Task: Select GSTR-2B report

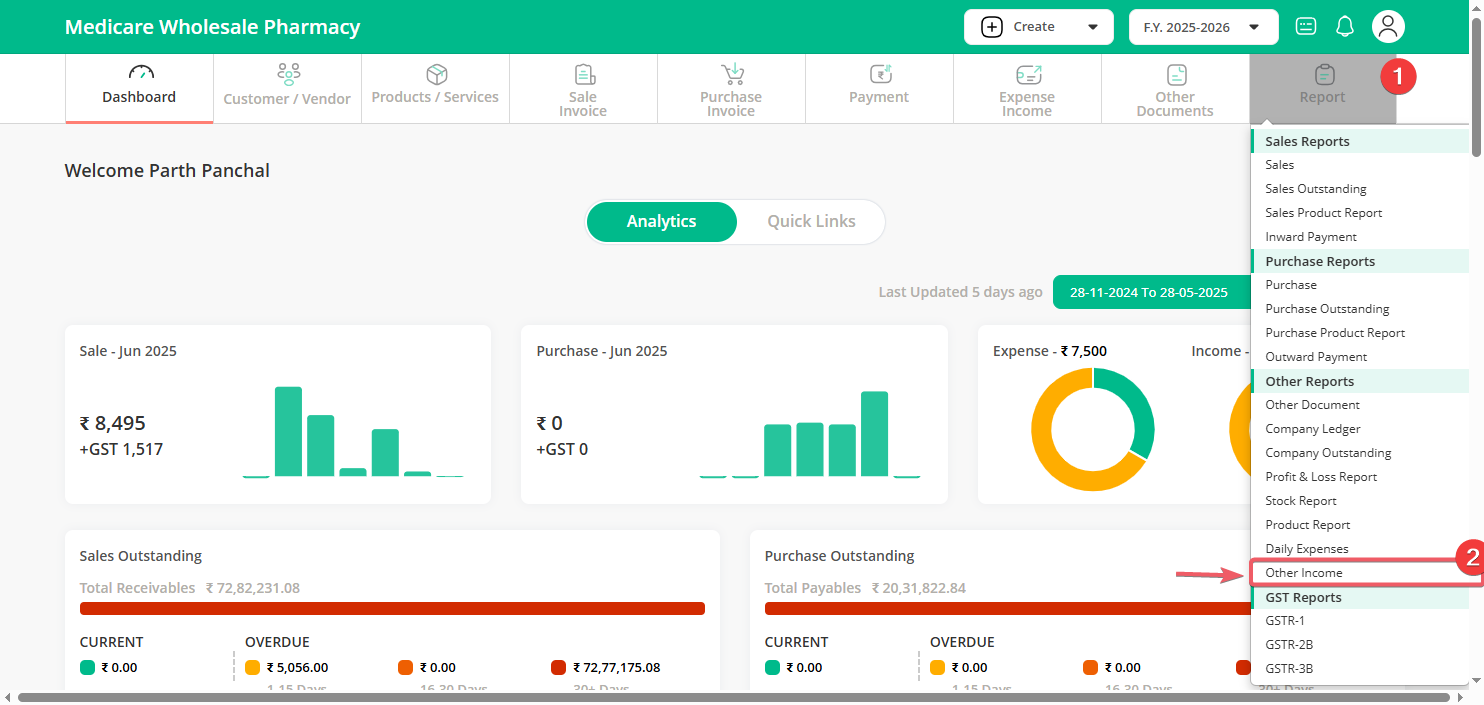Action: pos(1289,645)
